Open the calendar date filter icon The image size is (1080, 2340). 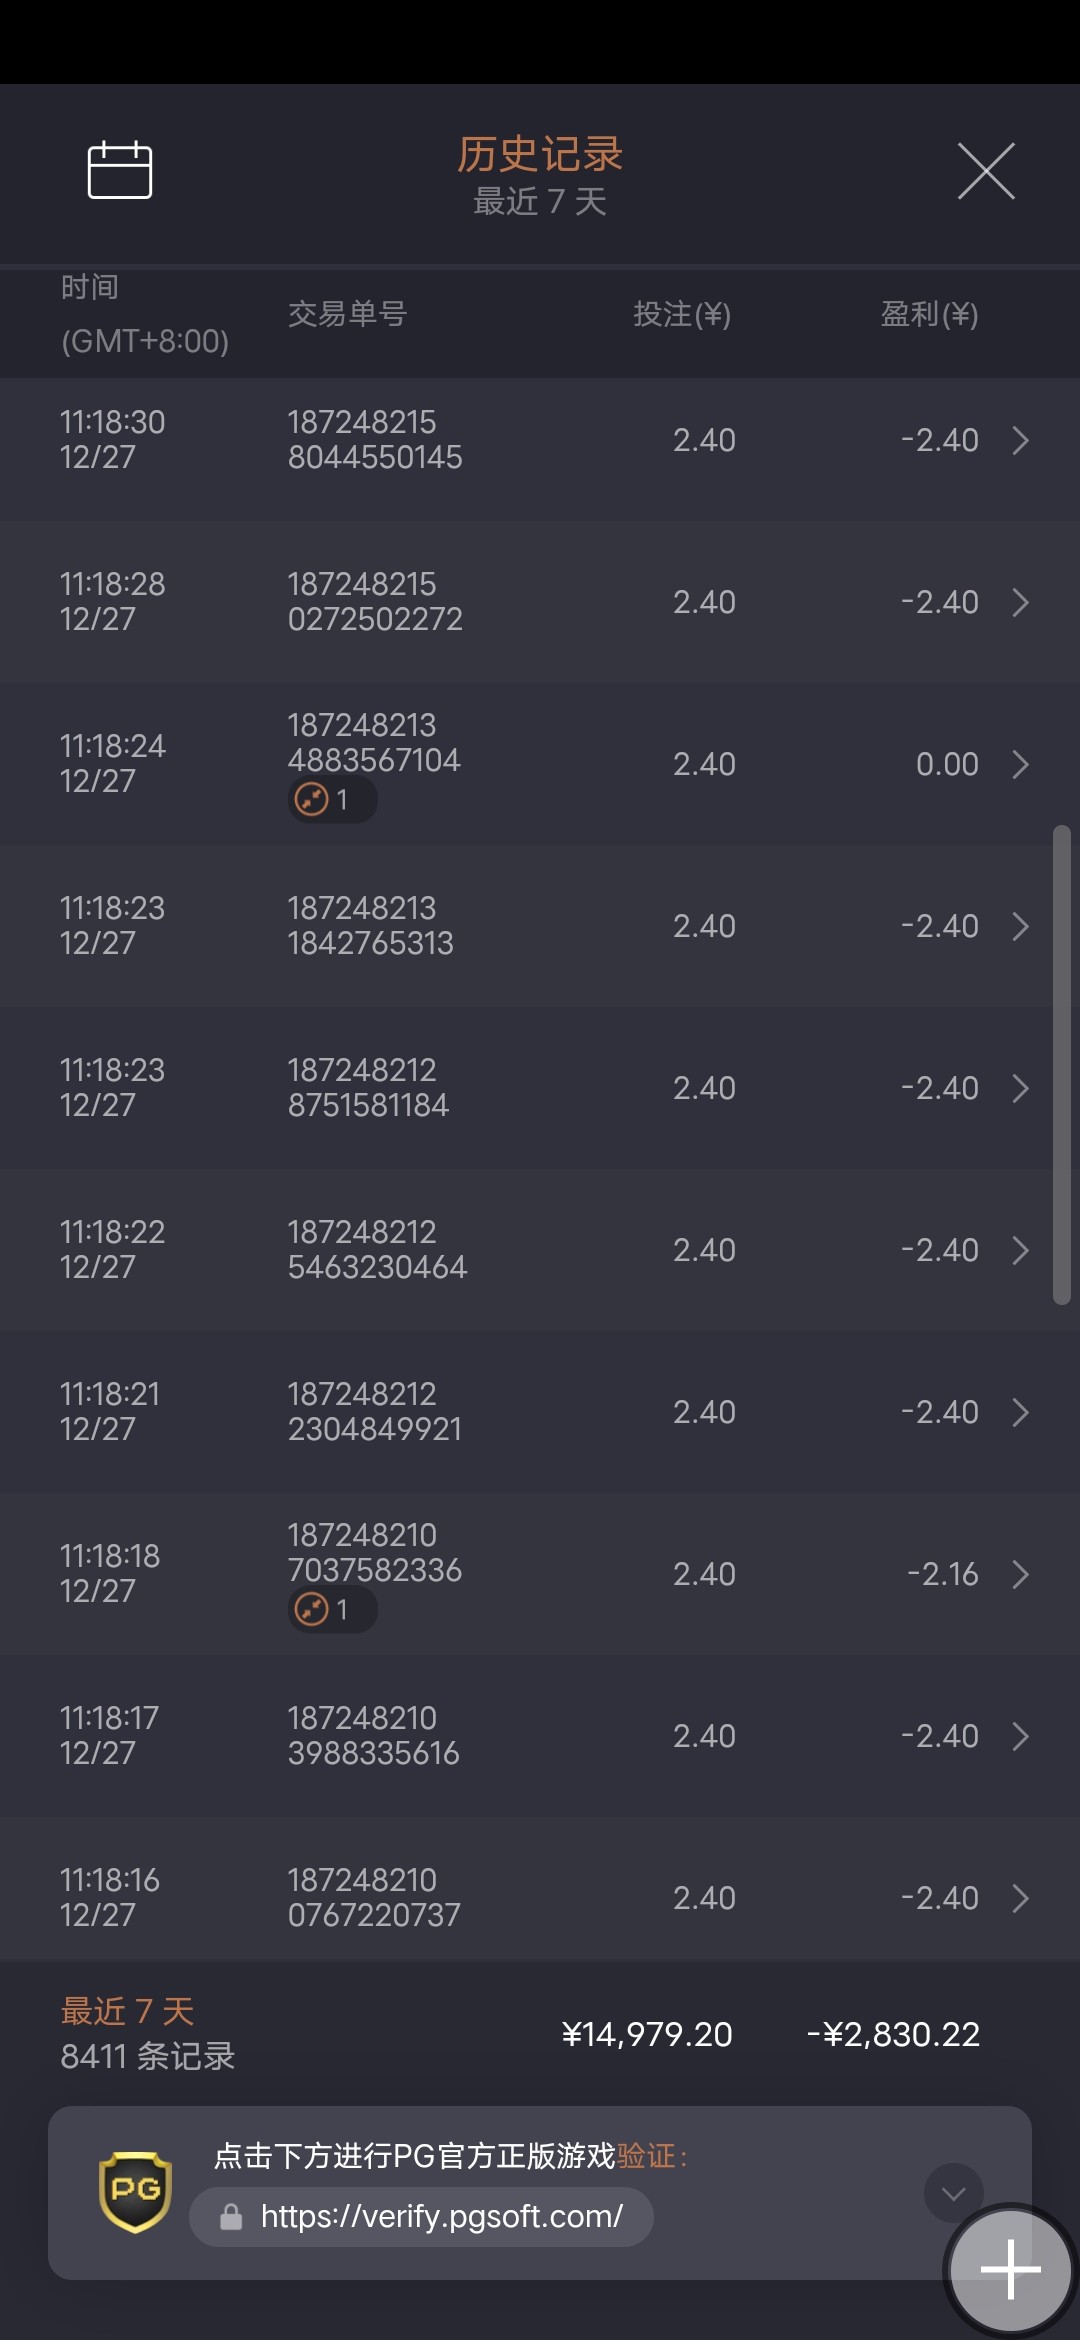120,170
